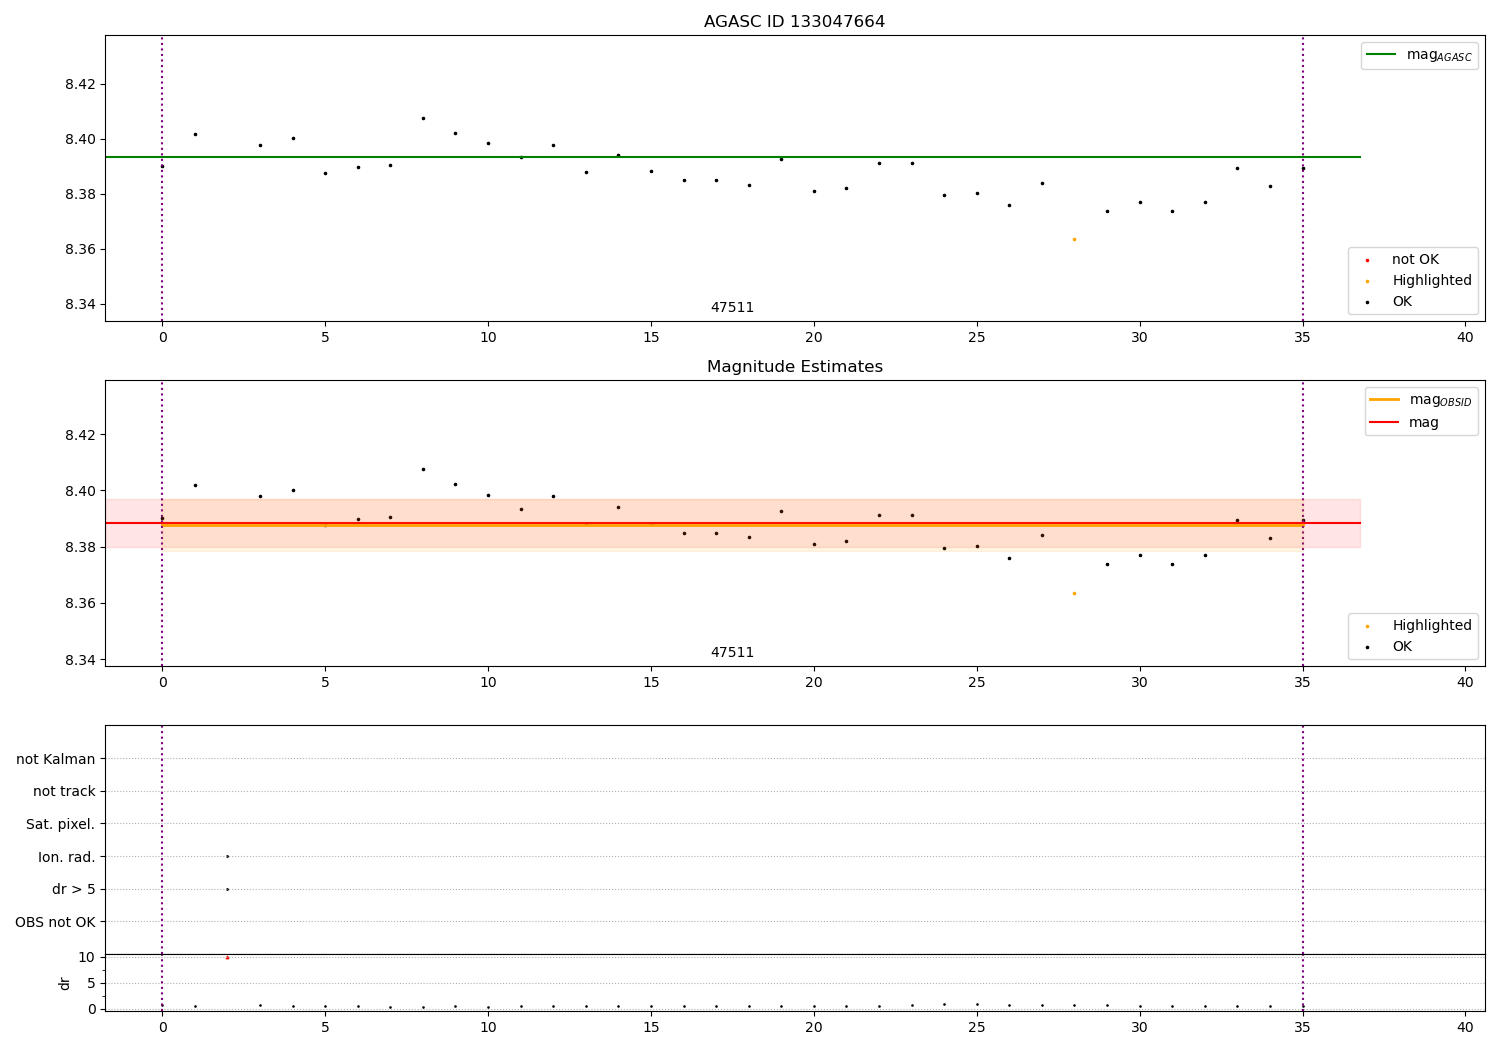Click the red 'mag' legend entry in middle plot
This screenshot has height=1050, width=1500.
(x=1405, y=423)
